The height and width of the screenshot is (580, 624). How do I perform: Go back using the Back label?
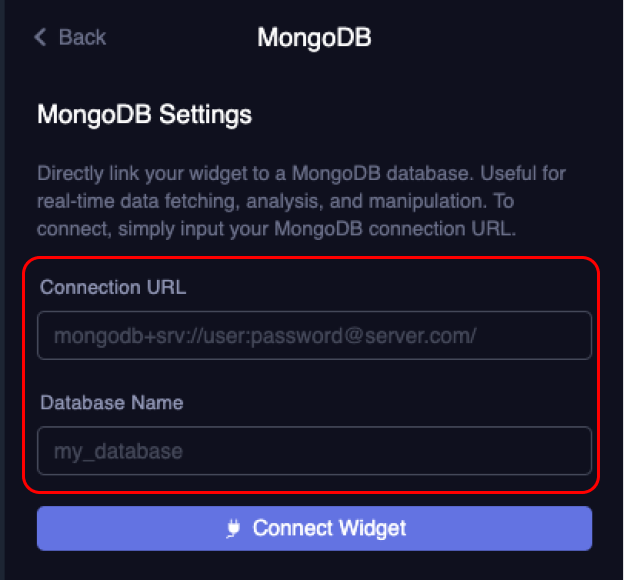click(82, 38)
